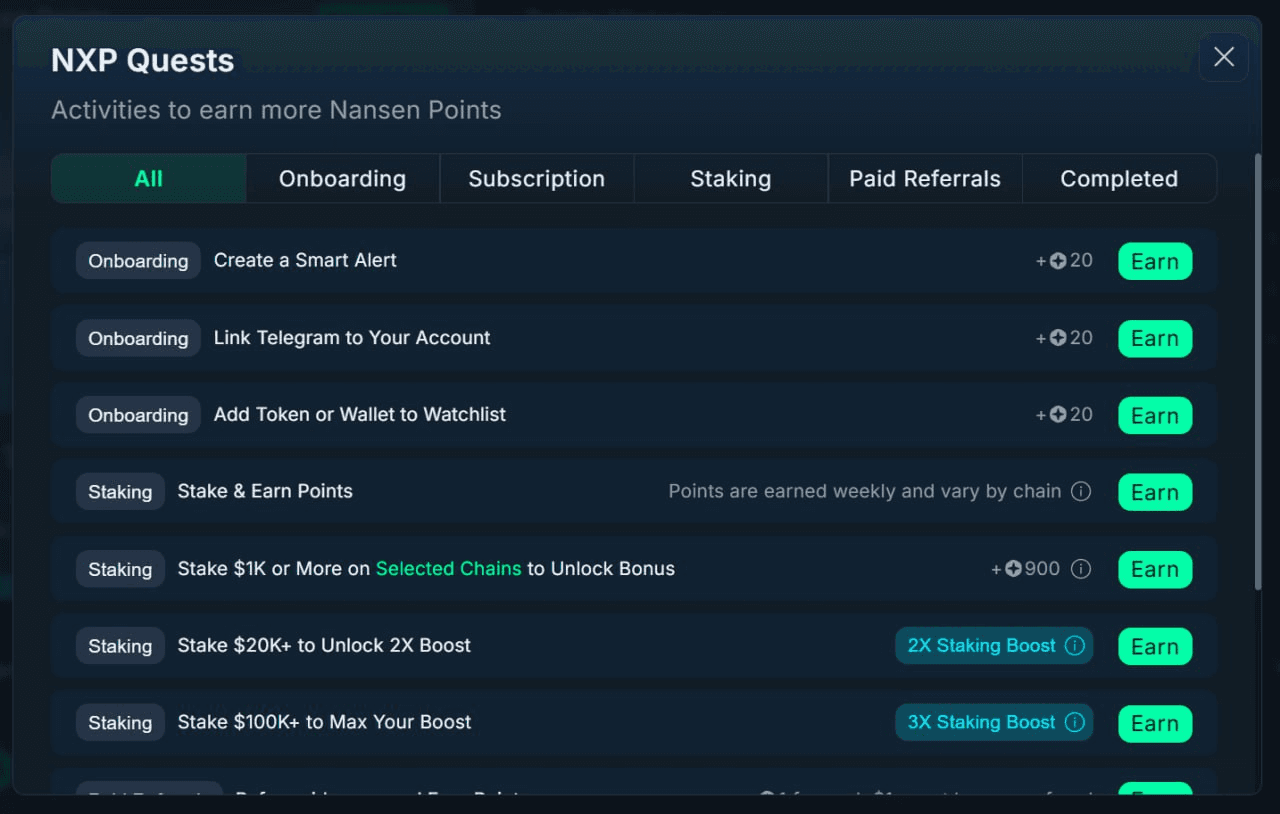Click info icon in 3X Staking Boost badge
Image resolution: width=1280 pixels, height=814 pixels.
[1075, 722]
